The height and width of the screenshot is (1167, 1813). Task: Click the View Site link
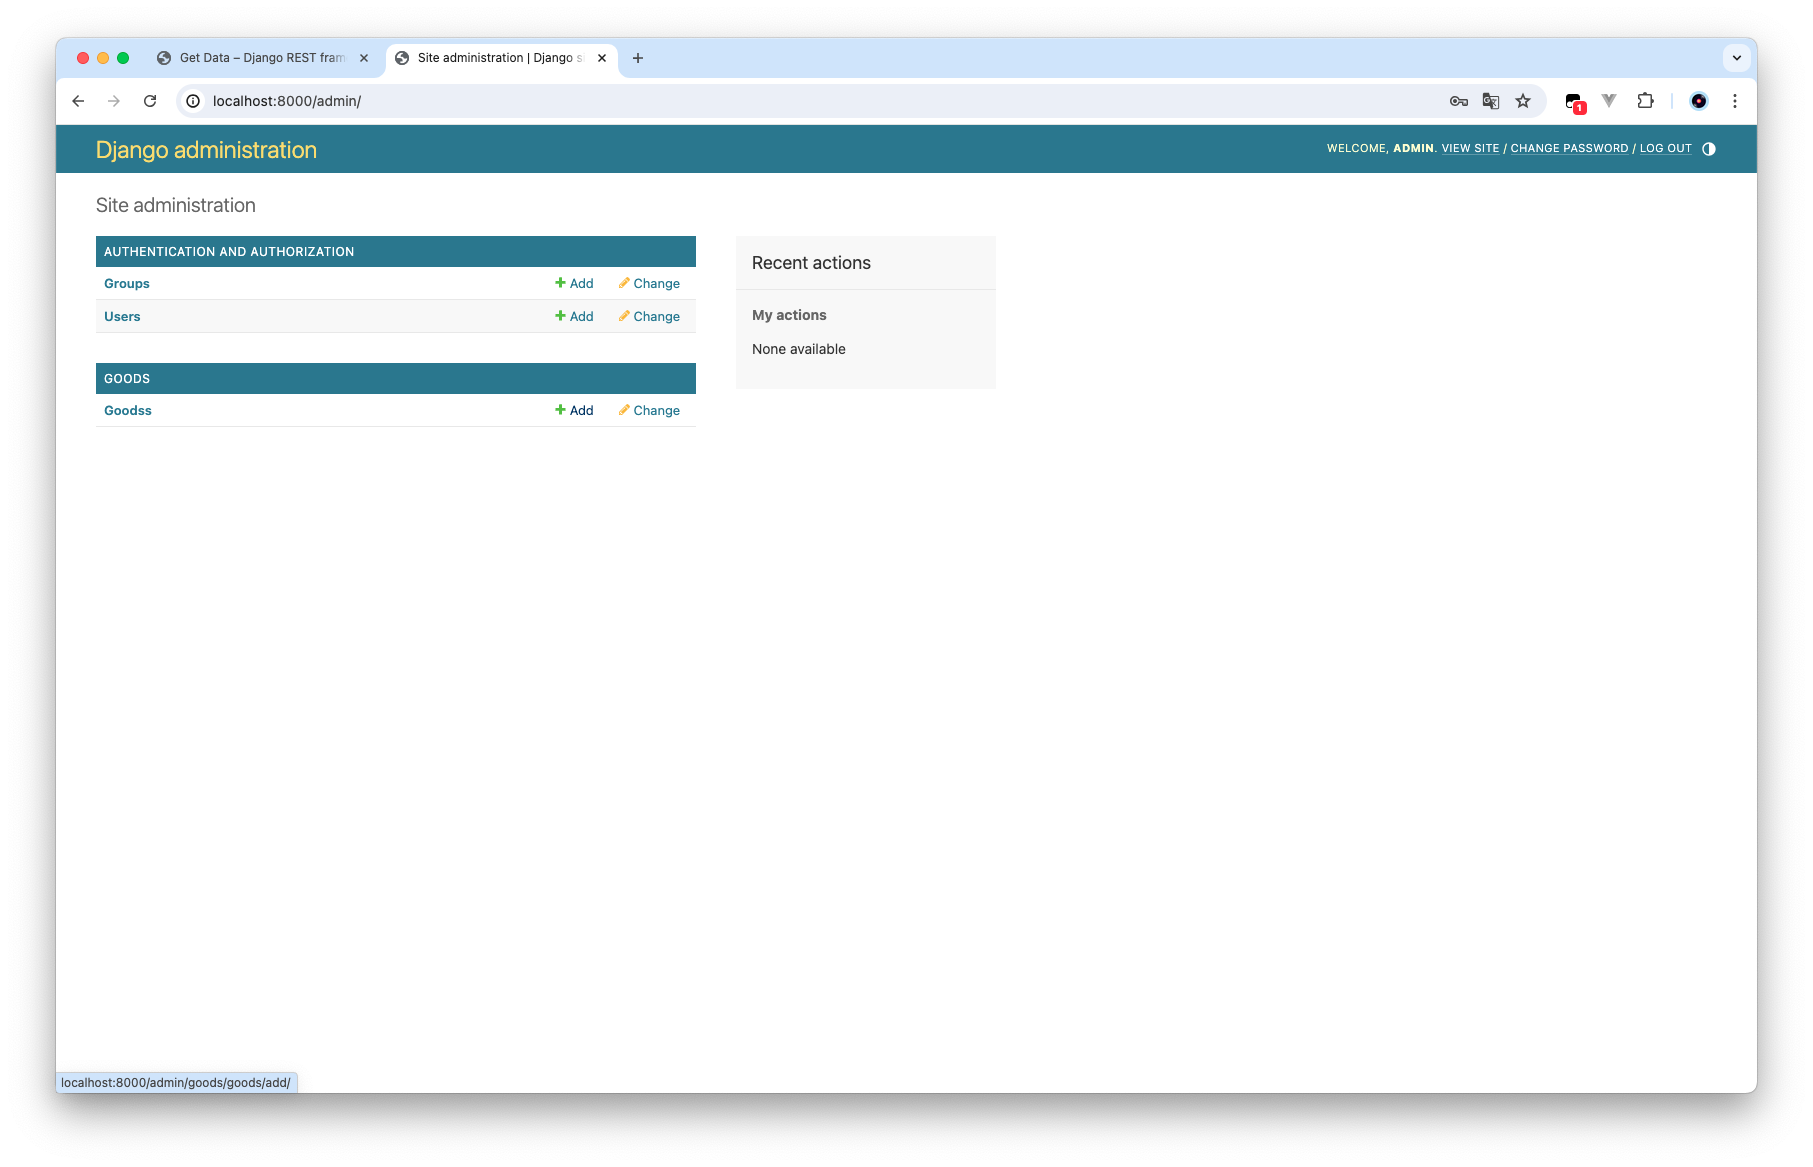[1470, 148]
